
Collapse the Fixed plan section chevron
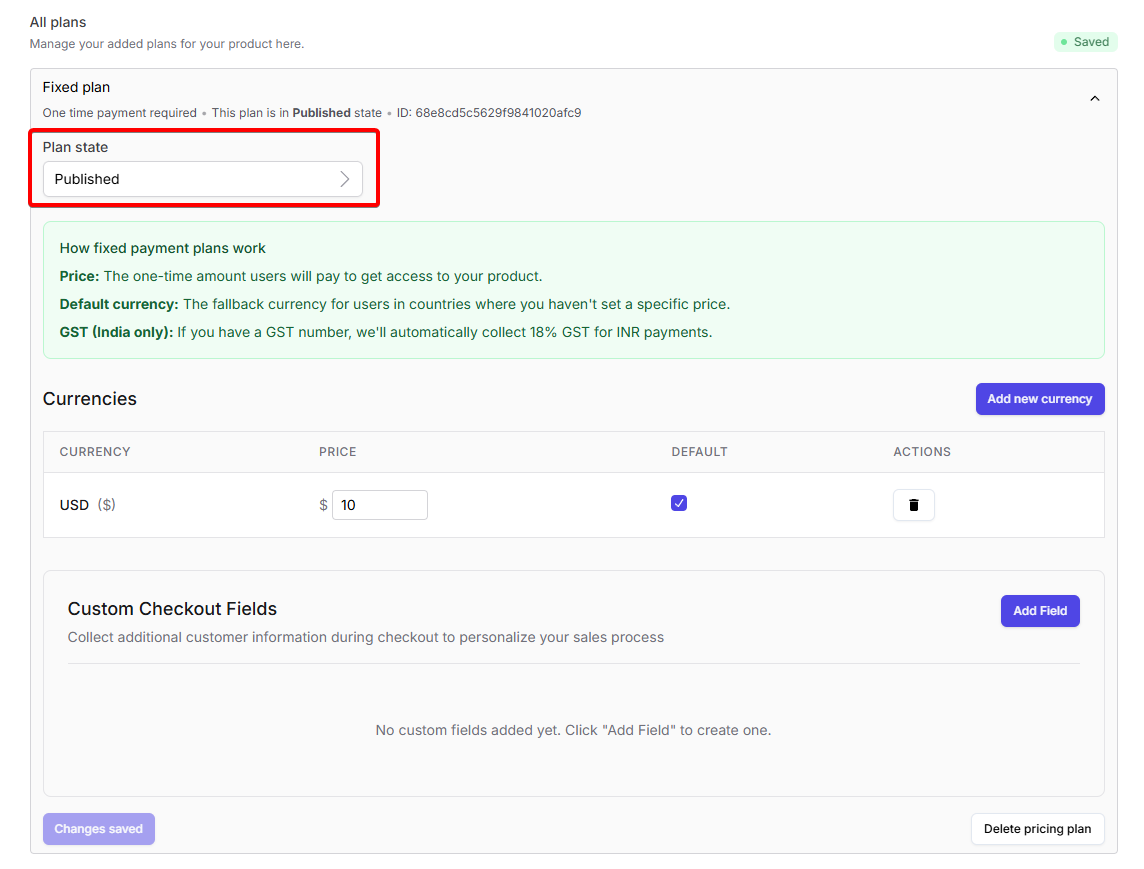(1094, 99)
